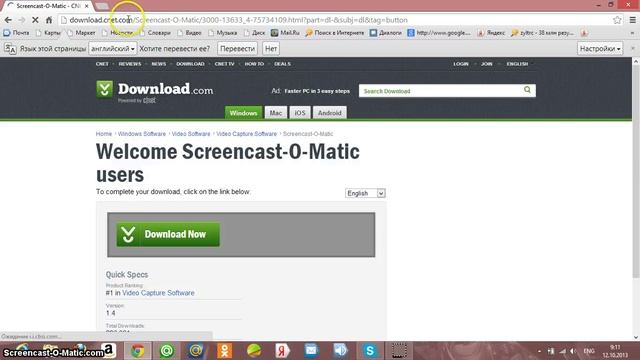Open the HOW TO menu item
The image size is (640, 360).
click(x=254, y=64)
